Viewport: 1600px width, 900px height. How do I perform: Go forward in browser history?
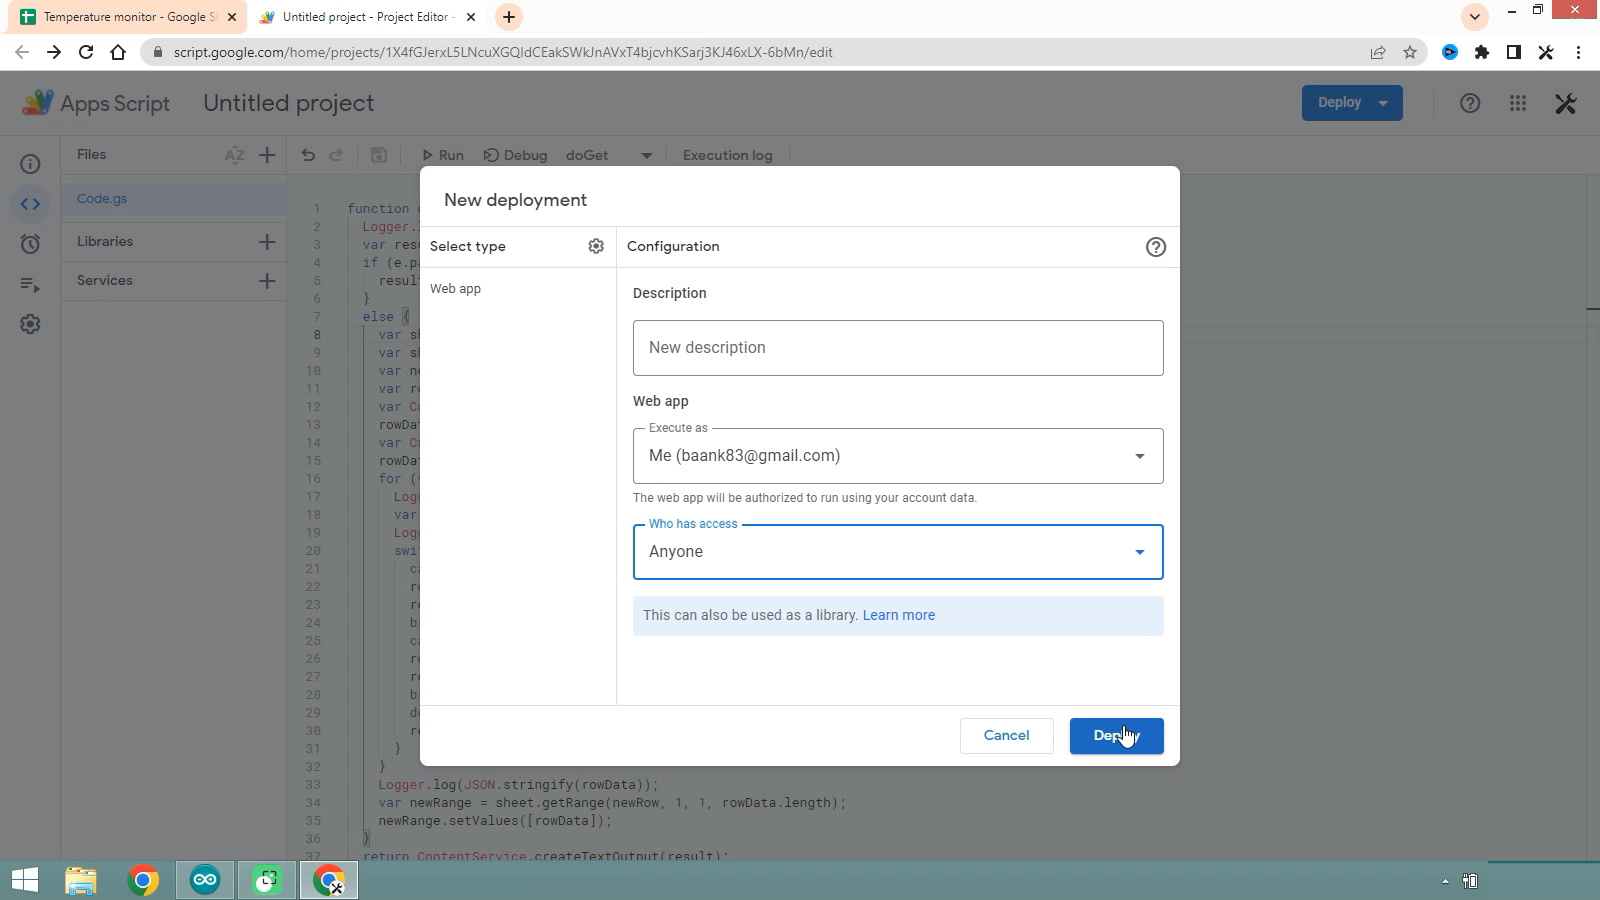(x=54, y=52)
